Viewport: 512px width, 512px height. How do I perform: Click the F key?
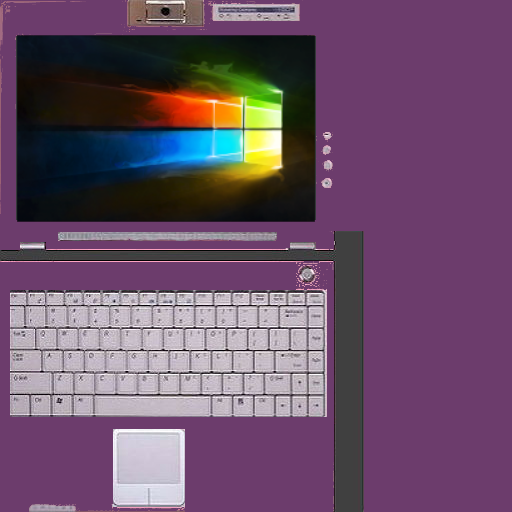click(x=116, y=361)
